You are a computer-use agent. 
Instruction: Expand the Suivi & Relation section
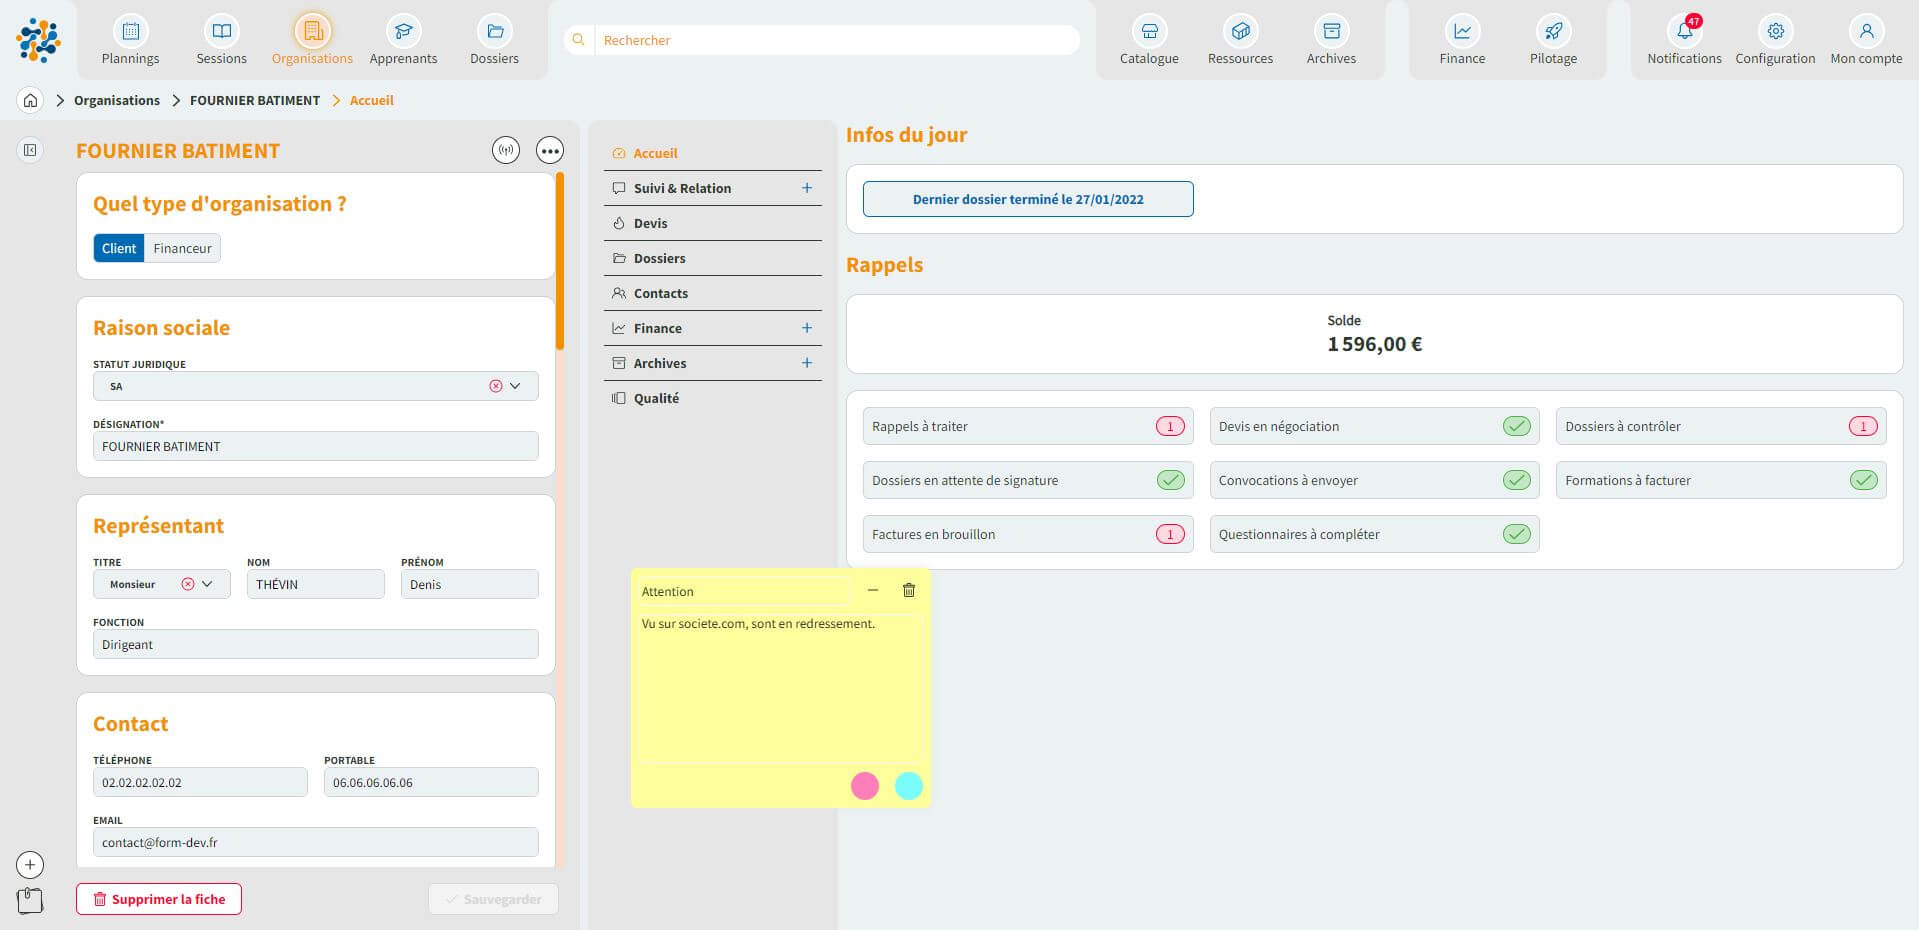click(807, 187)
